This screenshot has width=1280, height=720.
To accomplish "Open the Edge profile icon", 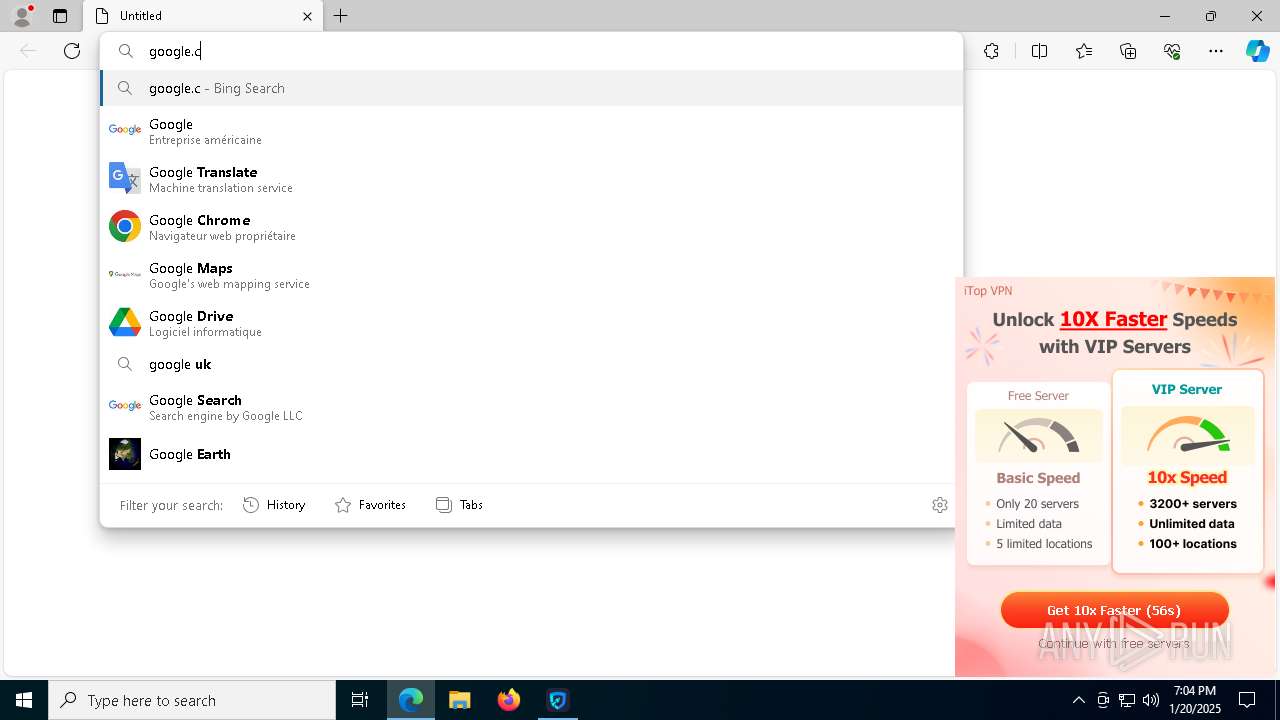I will click(22, 16).
